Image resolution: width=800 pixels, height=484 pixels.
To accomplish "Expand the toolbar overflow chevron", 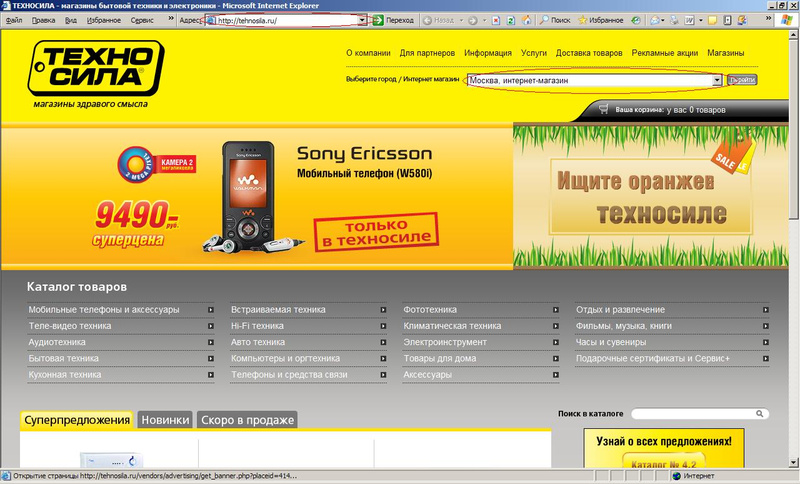I will click(x=768, y=19).
